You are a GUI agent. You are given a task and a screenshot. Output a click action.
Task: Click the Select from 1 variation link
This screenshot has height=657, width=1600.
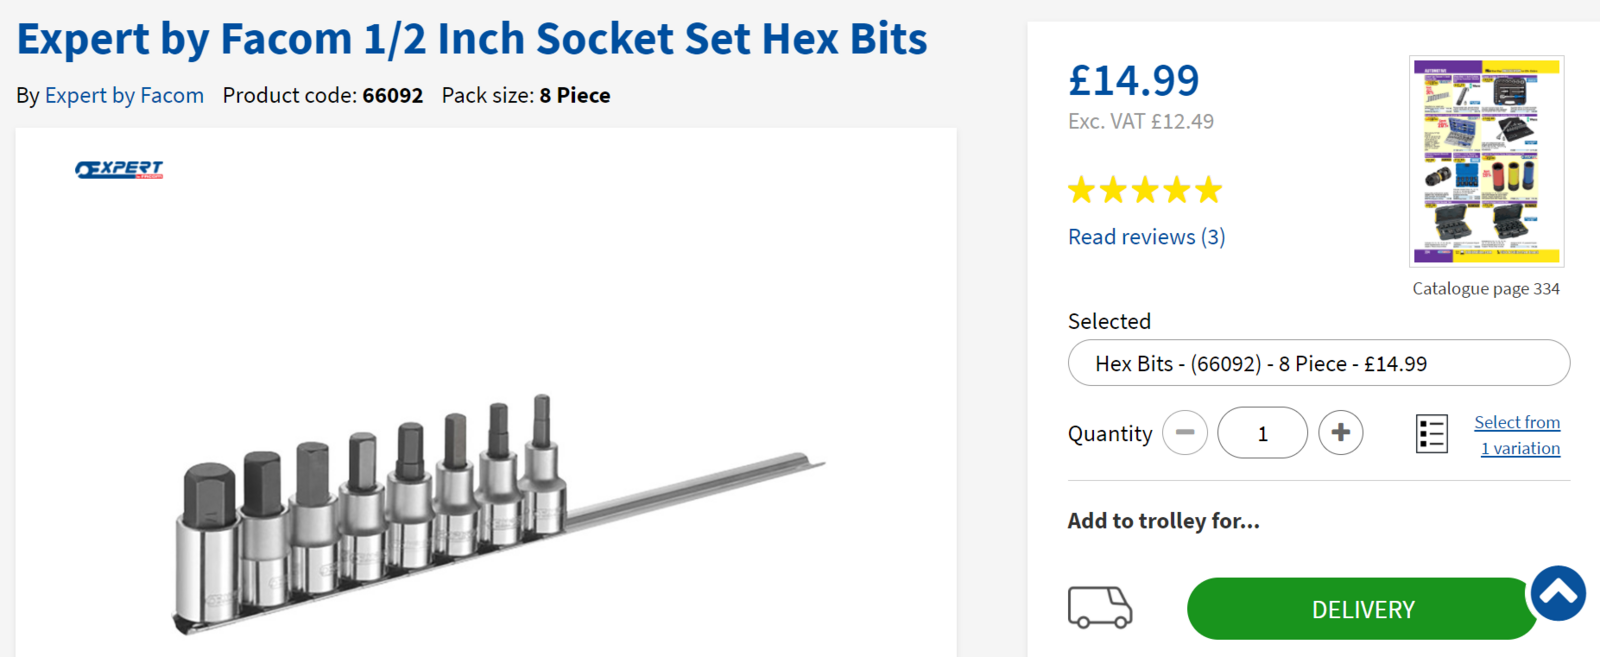[x=1517, y=435]
